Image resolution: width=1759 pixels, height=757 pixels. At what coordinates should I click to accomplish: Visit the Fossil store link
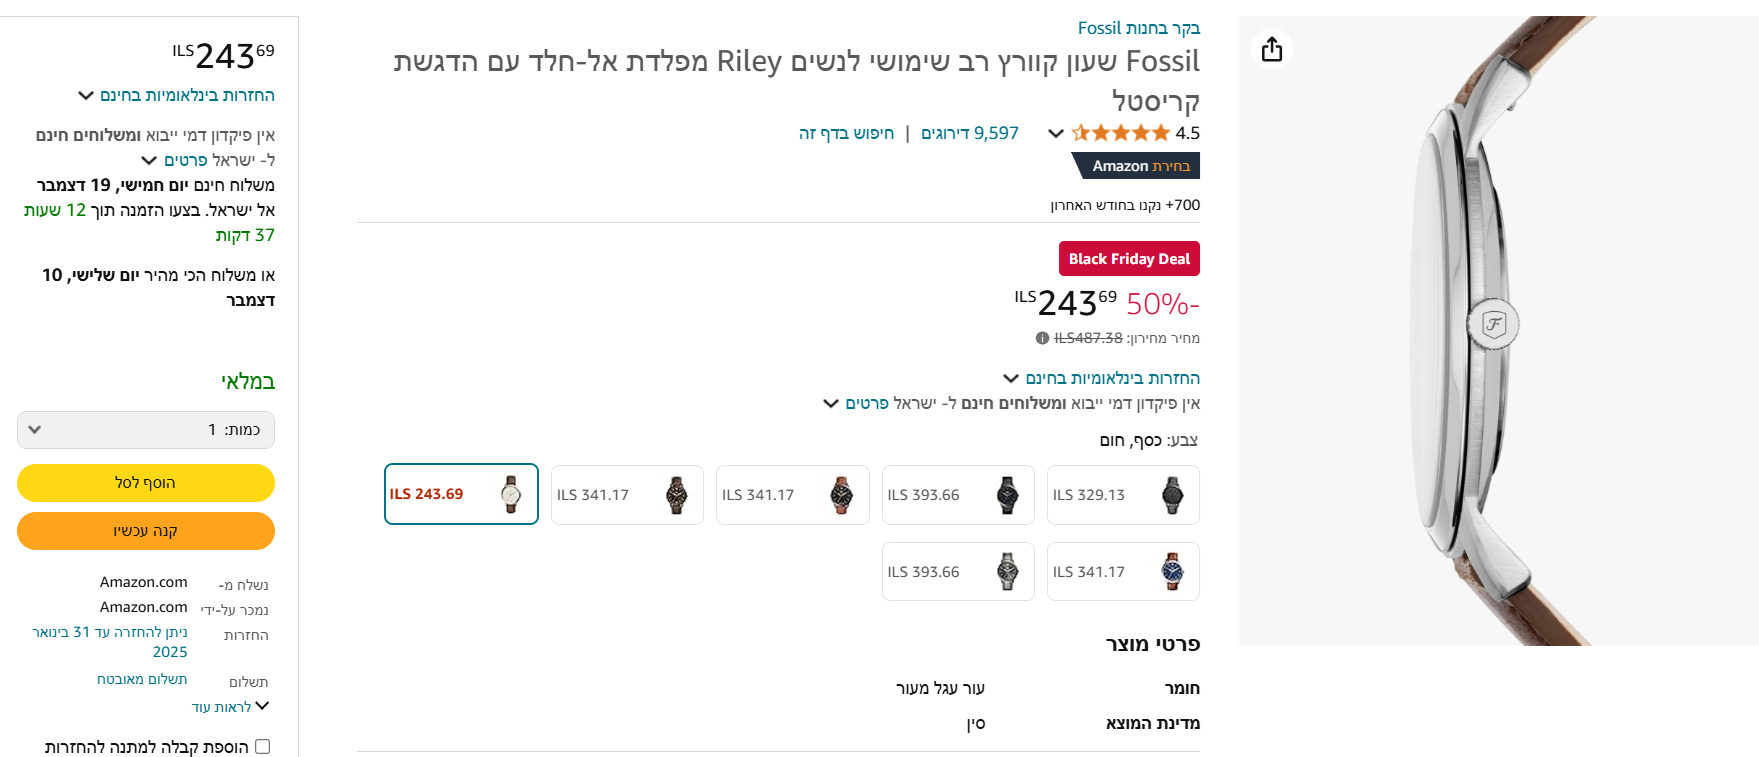click(1138, 28)
